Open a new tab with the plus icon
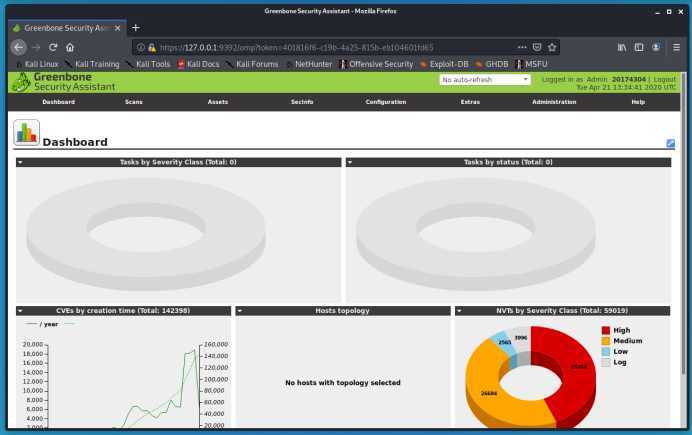692x435 pixels. (135, 28)
